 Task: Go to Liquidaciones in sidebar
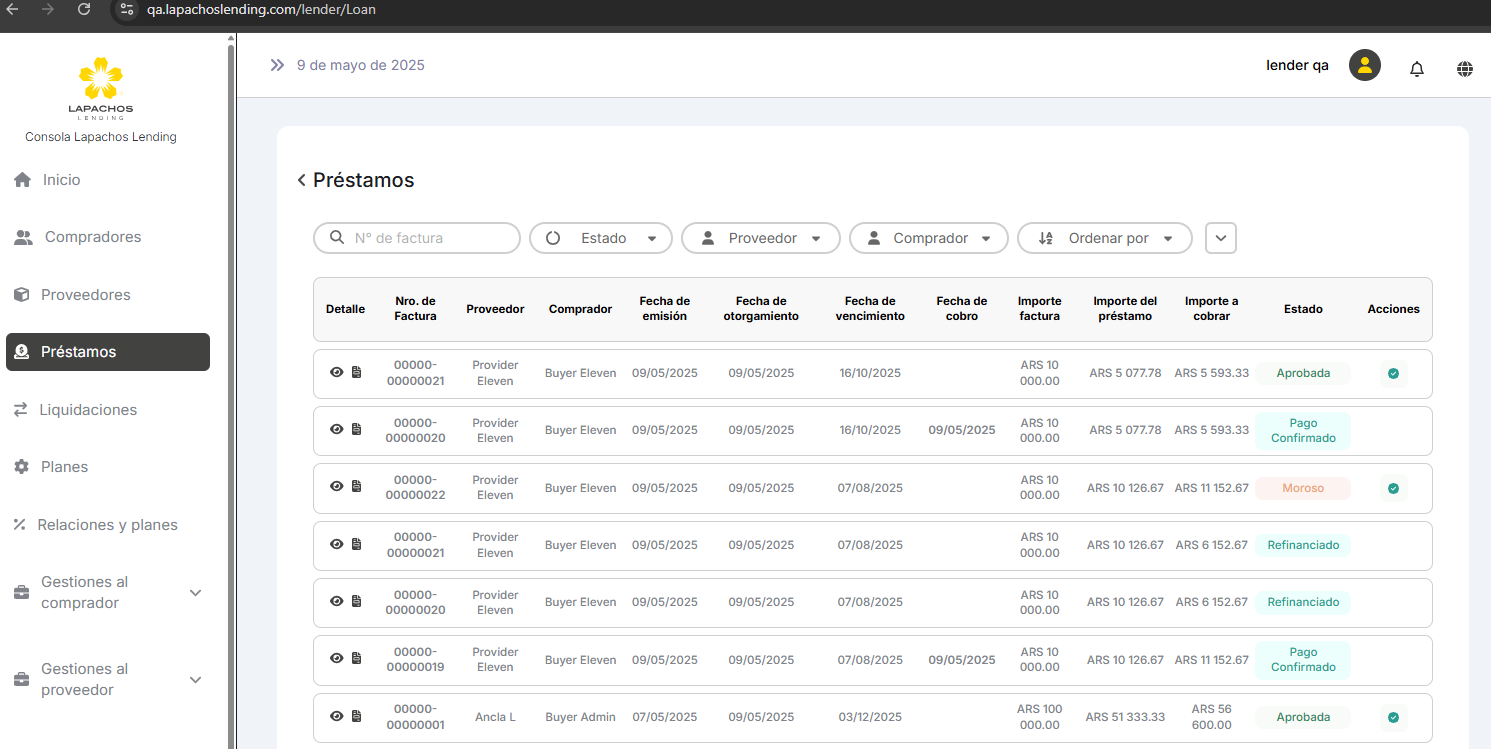pyautogui.click(x=88, y=410)
